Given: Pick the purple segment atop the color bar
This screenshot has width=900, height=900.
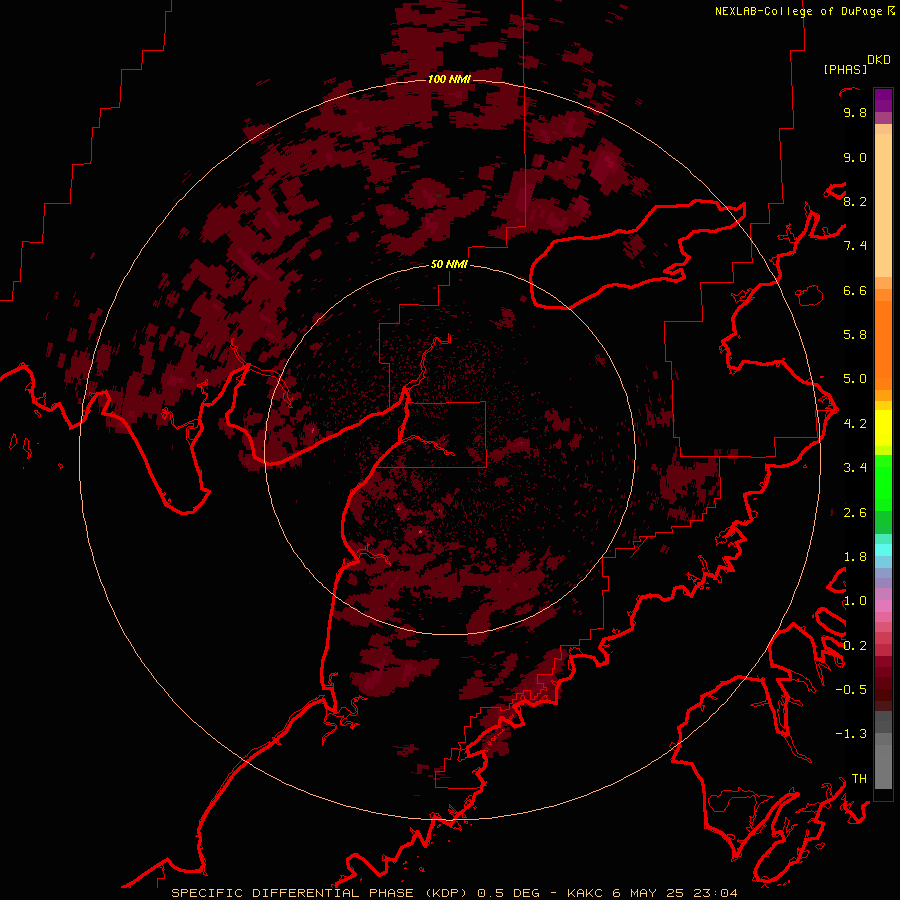Looking at the screenshot, I should (x=883, y=100).
